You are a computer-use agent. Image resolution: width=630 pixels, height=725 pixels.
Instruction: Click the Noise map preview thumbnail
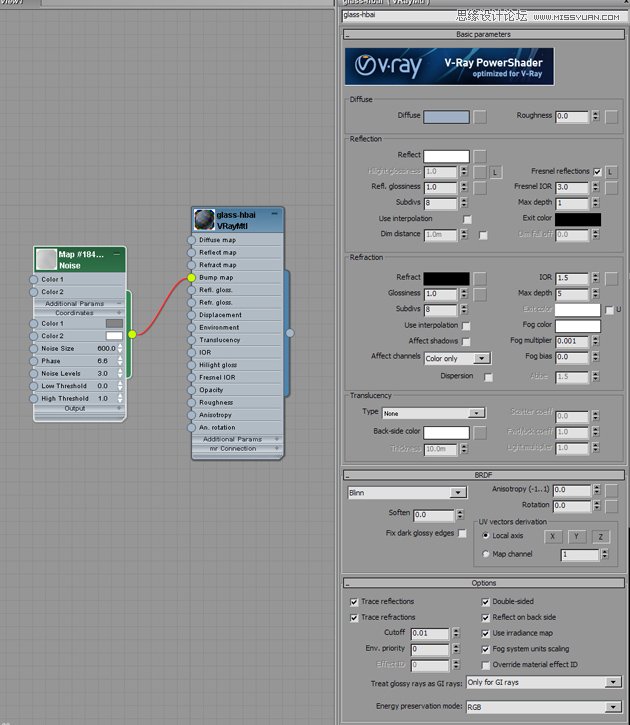coord(45,259)
